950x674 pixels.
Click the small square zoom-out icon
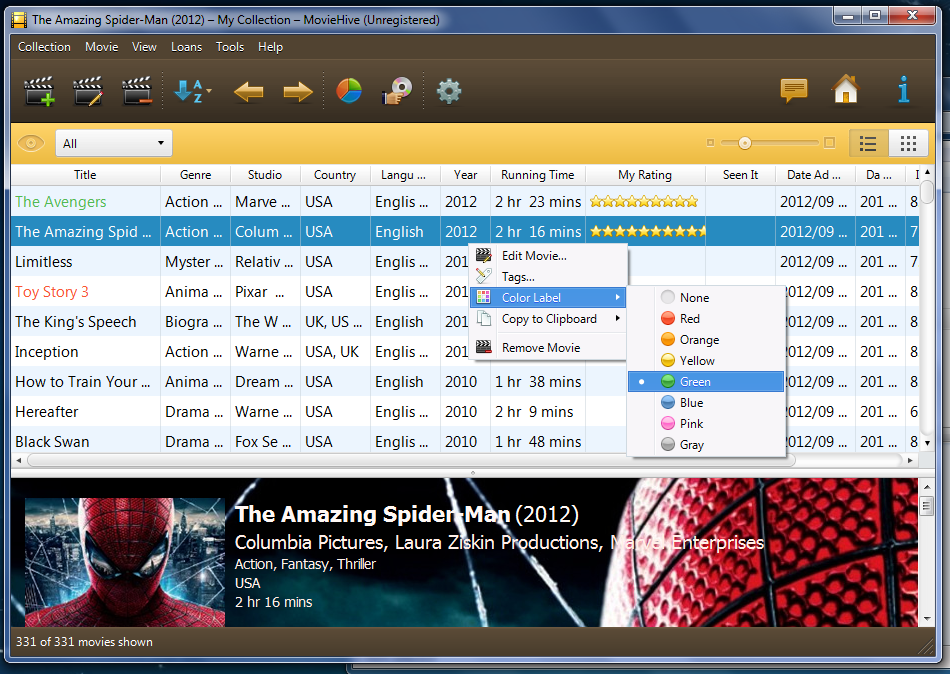pos(710,143)
